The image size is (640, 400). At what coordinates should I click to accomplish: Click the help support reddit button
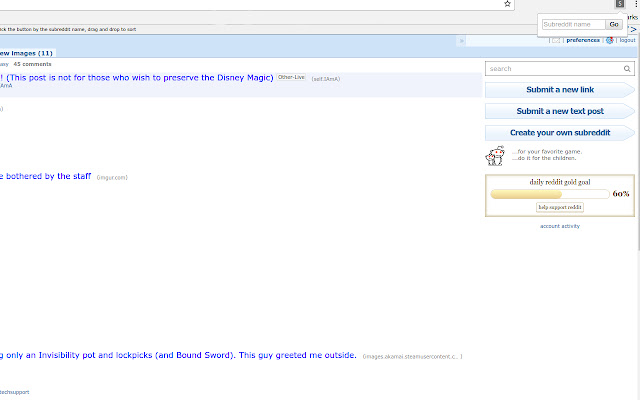coord(560,207)
